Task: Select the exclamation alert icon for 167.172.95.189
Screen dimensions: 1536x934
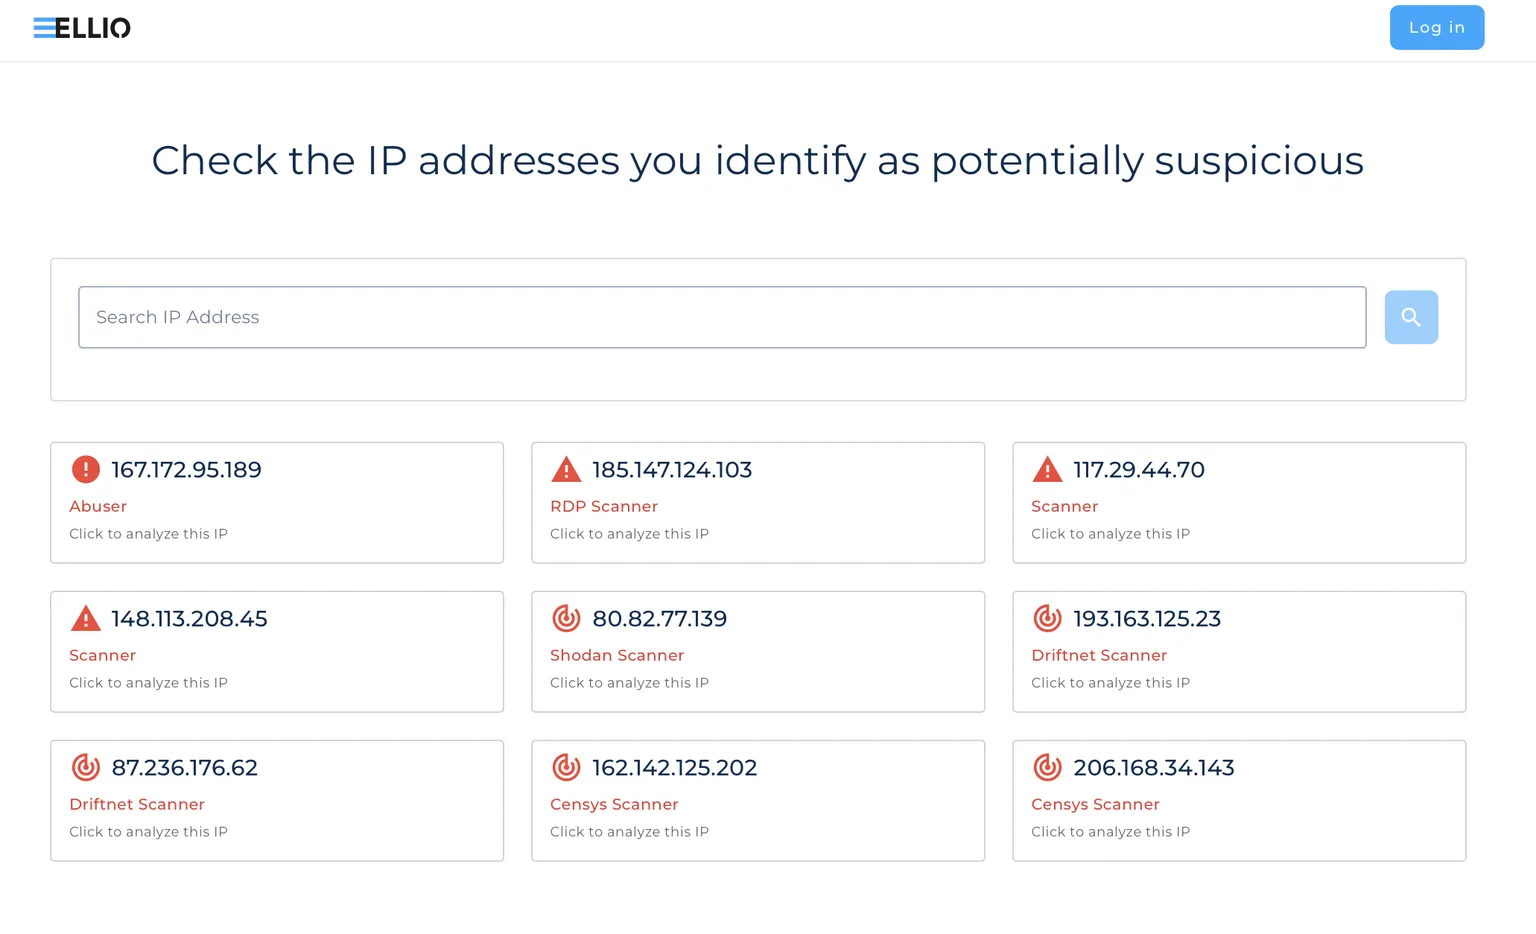Action: click(85, 469)
